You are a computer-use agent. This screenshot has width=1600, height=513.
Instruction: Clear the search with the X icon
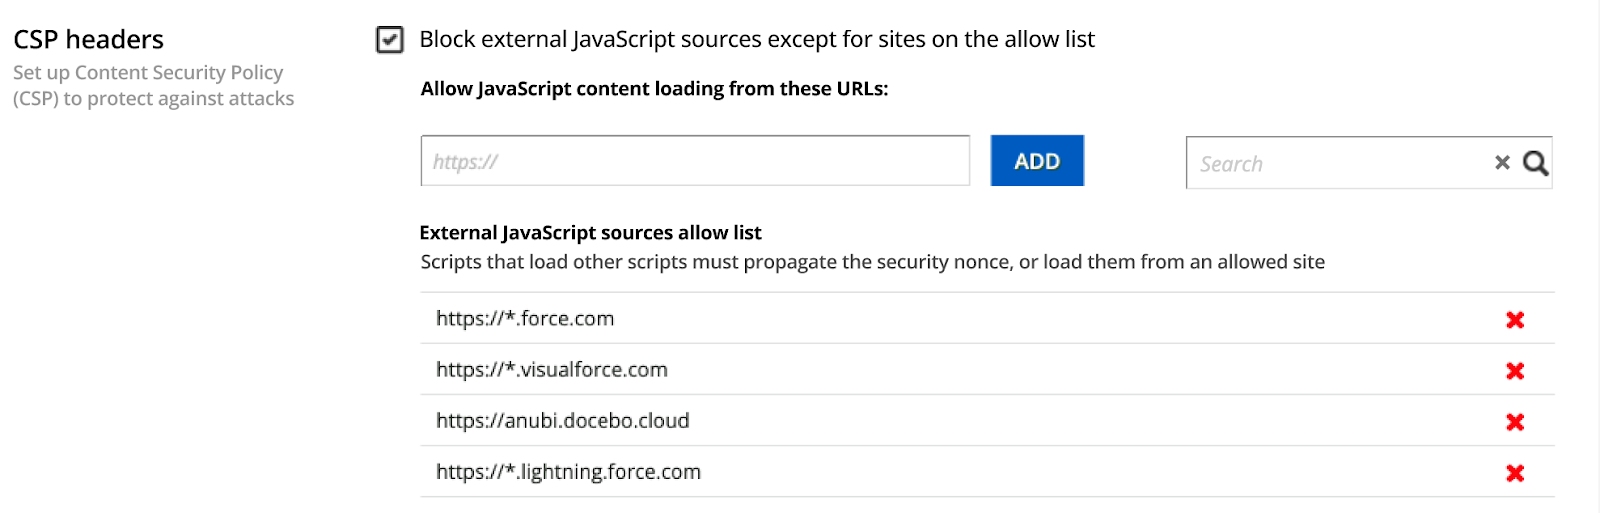click(1501, 163)
